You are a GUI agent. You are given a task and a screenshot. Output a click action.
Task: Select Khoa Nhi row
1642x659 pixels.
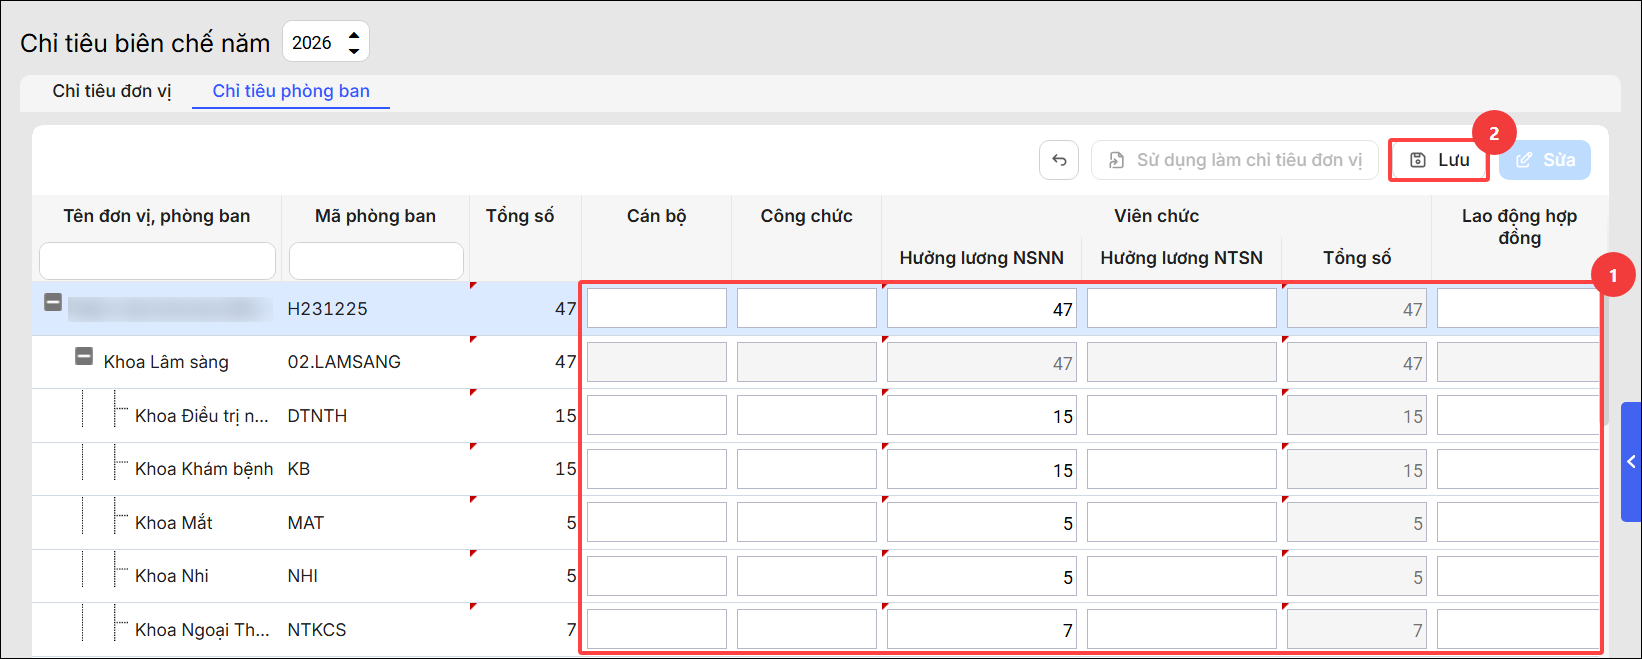pyautogui.click(x=172, y=576)
